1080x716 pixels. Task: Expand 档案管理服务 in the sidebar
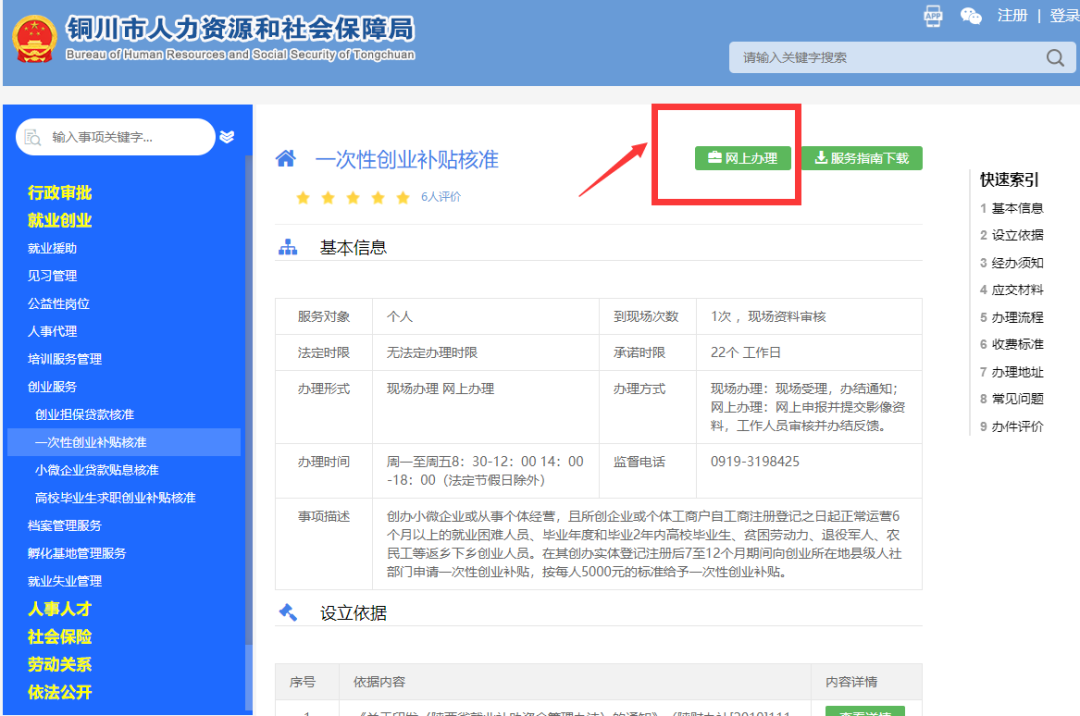point(65,526)
